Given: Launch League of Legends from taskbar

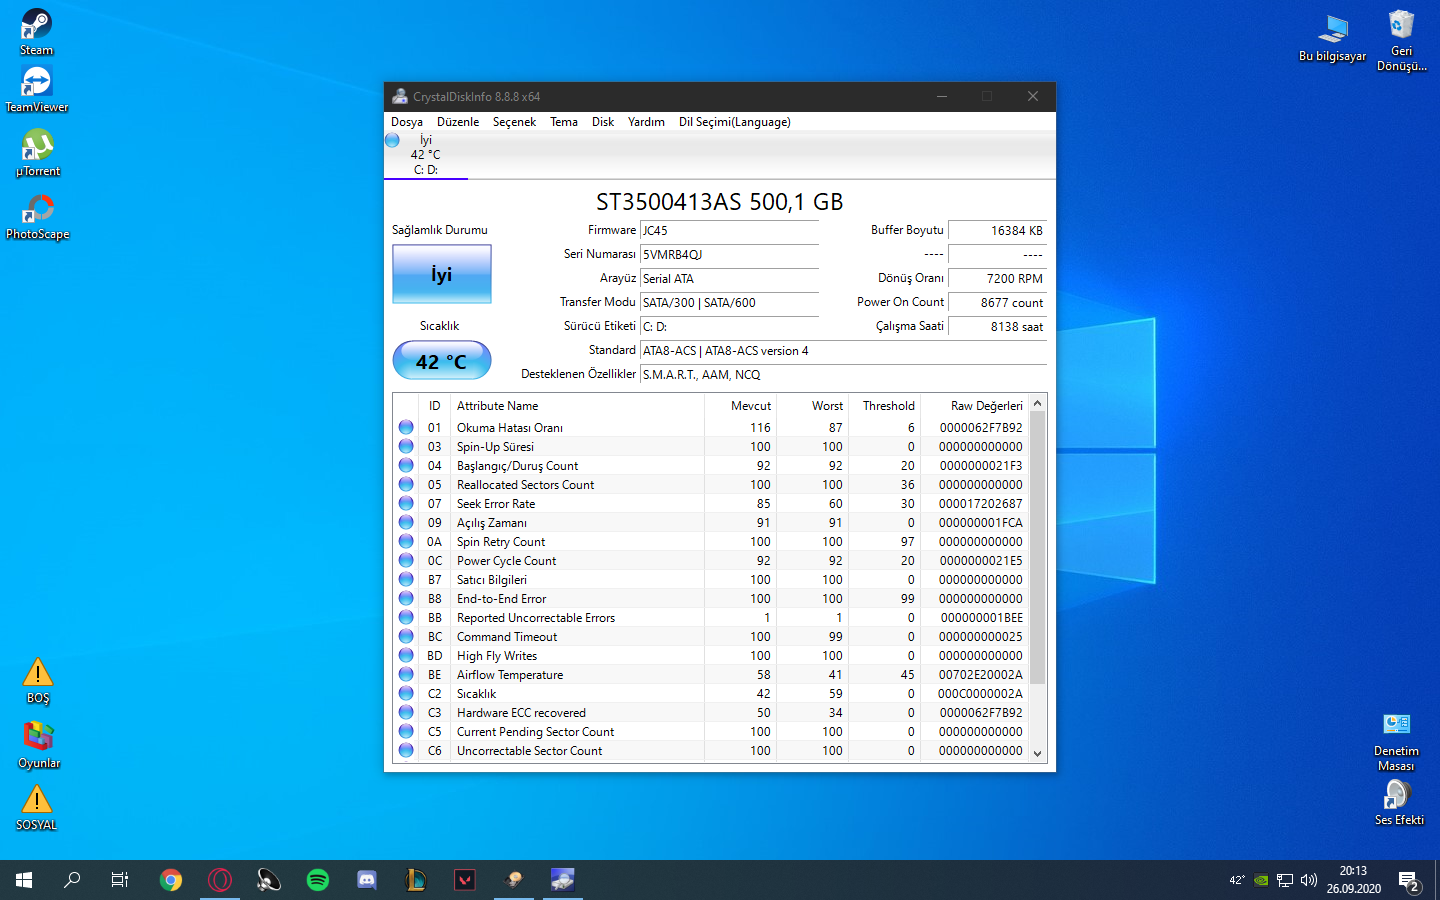Looking at the screenshot, I should tap(416, 880).
